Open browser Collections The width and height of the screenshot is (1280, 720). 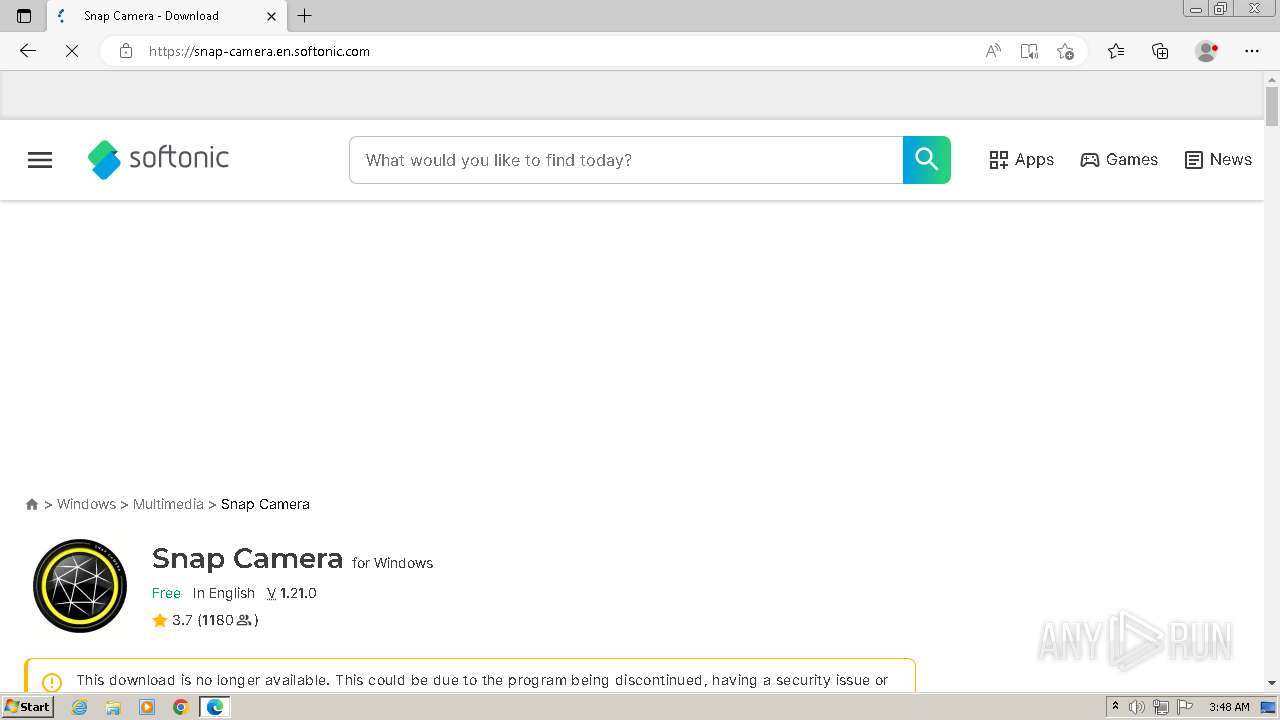click(1160, 51)
